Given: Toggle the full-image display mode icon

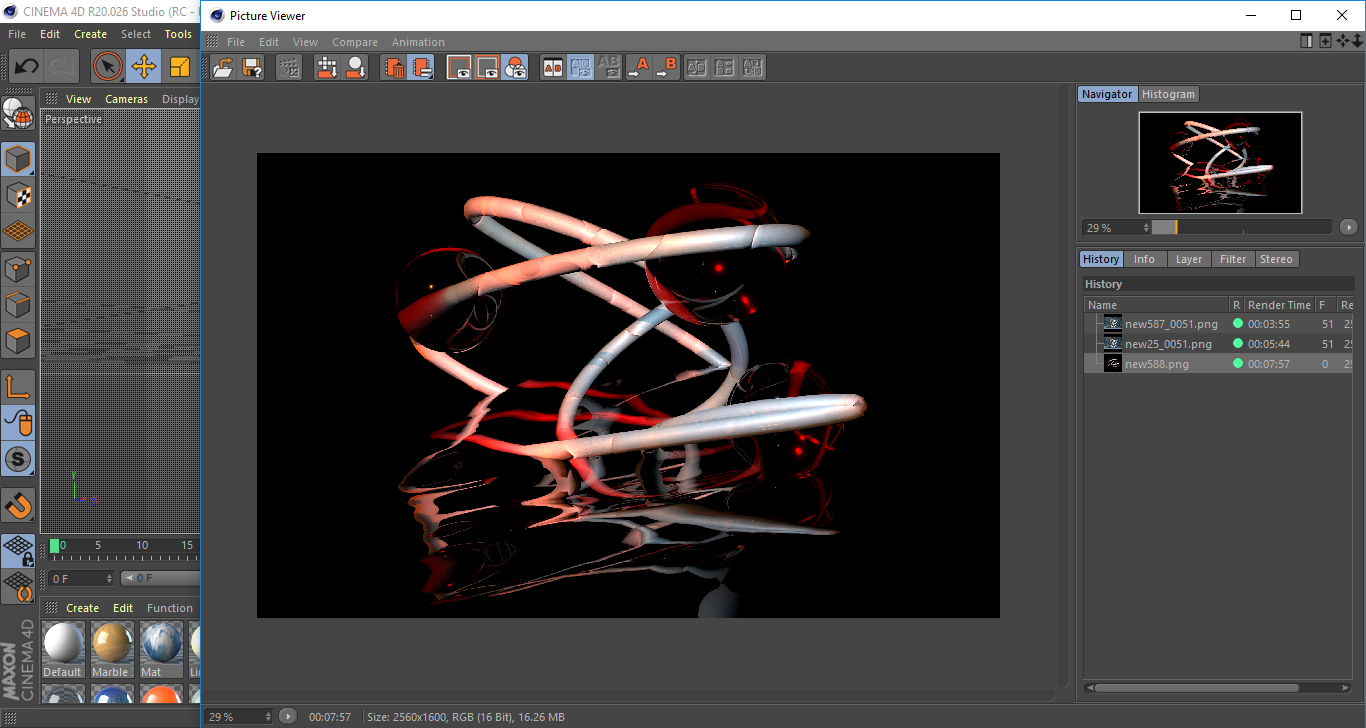Looking at the screenshot, I should tap(459, 68).
